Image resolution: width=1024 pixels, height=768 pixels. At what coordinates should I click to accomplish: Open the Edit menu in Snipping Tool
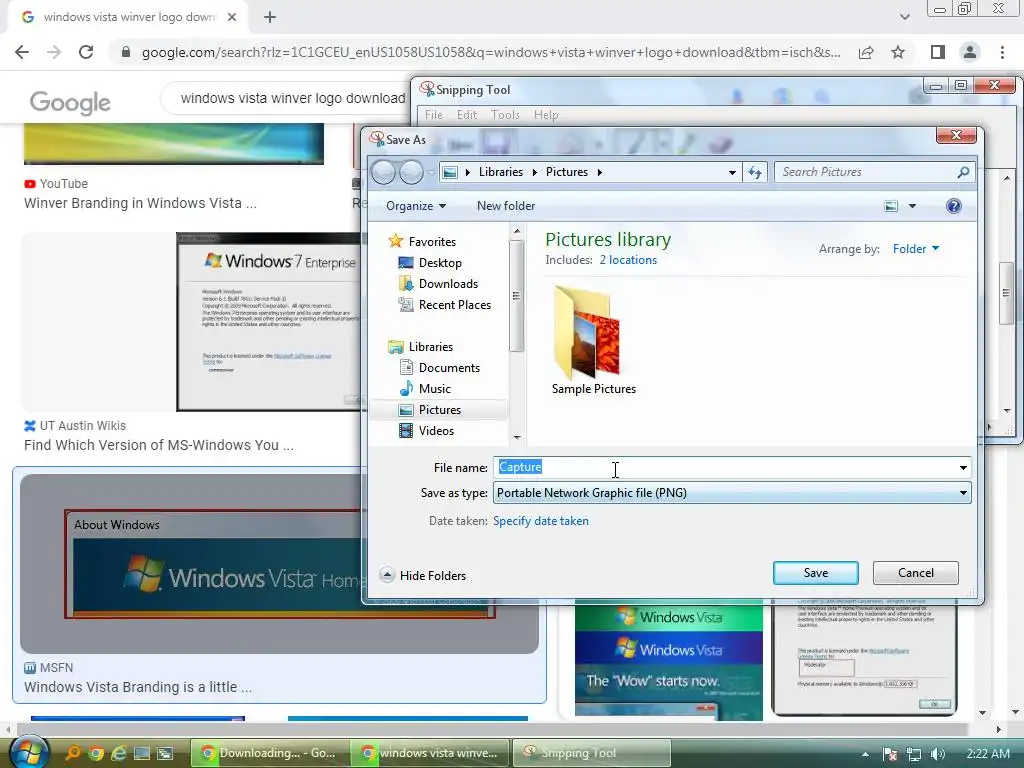tap(467, 115)
